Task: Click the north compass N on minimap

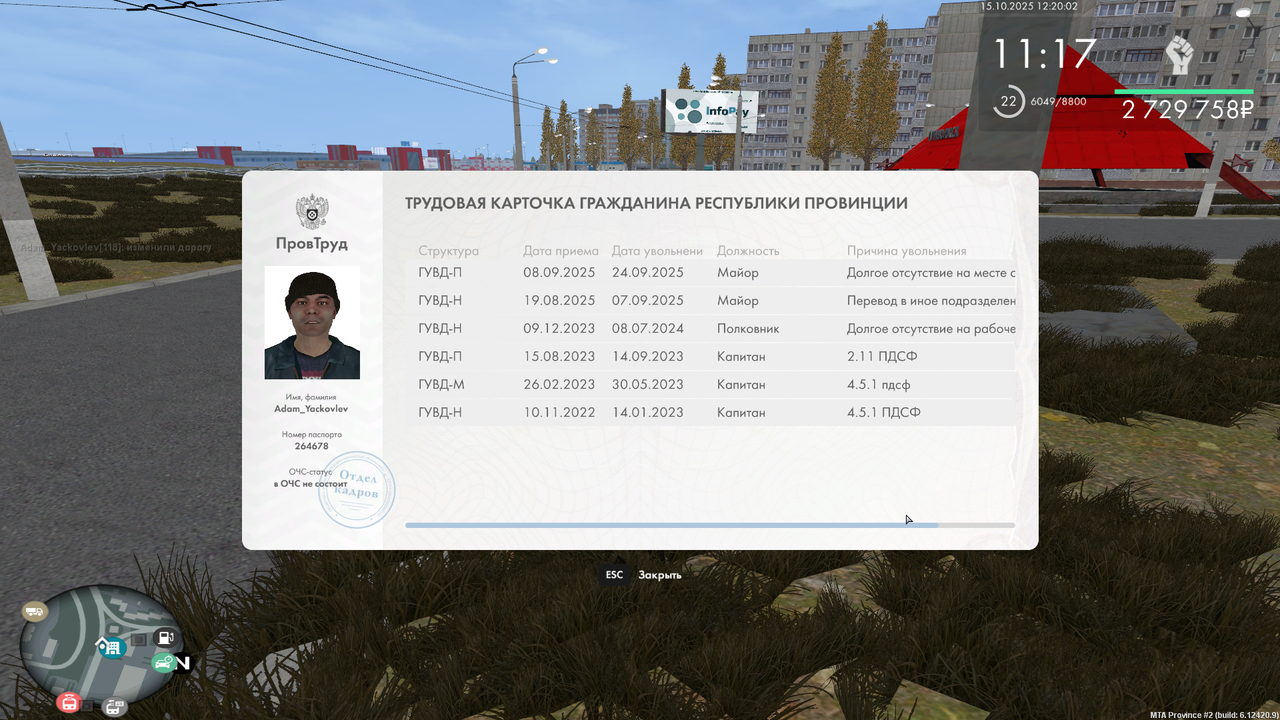Action: click(x=184, y=662)
